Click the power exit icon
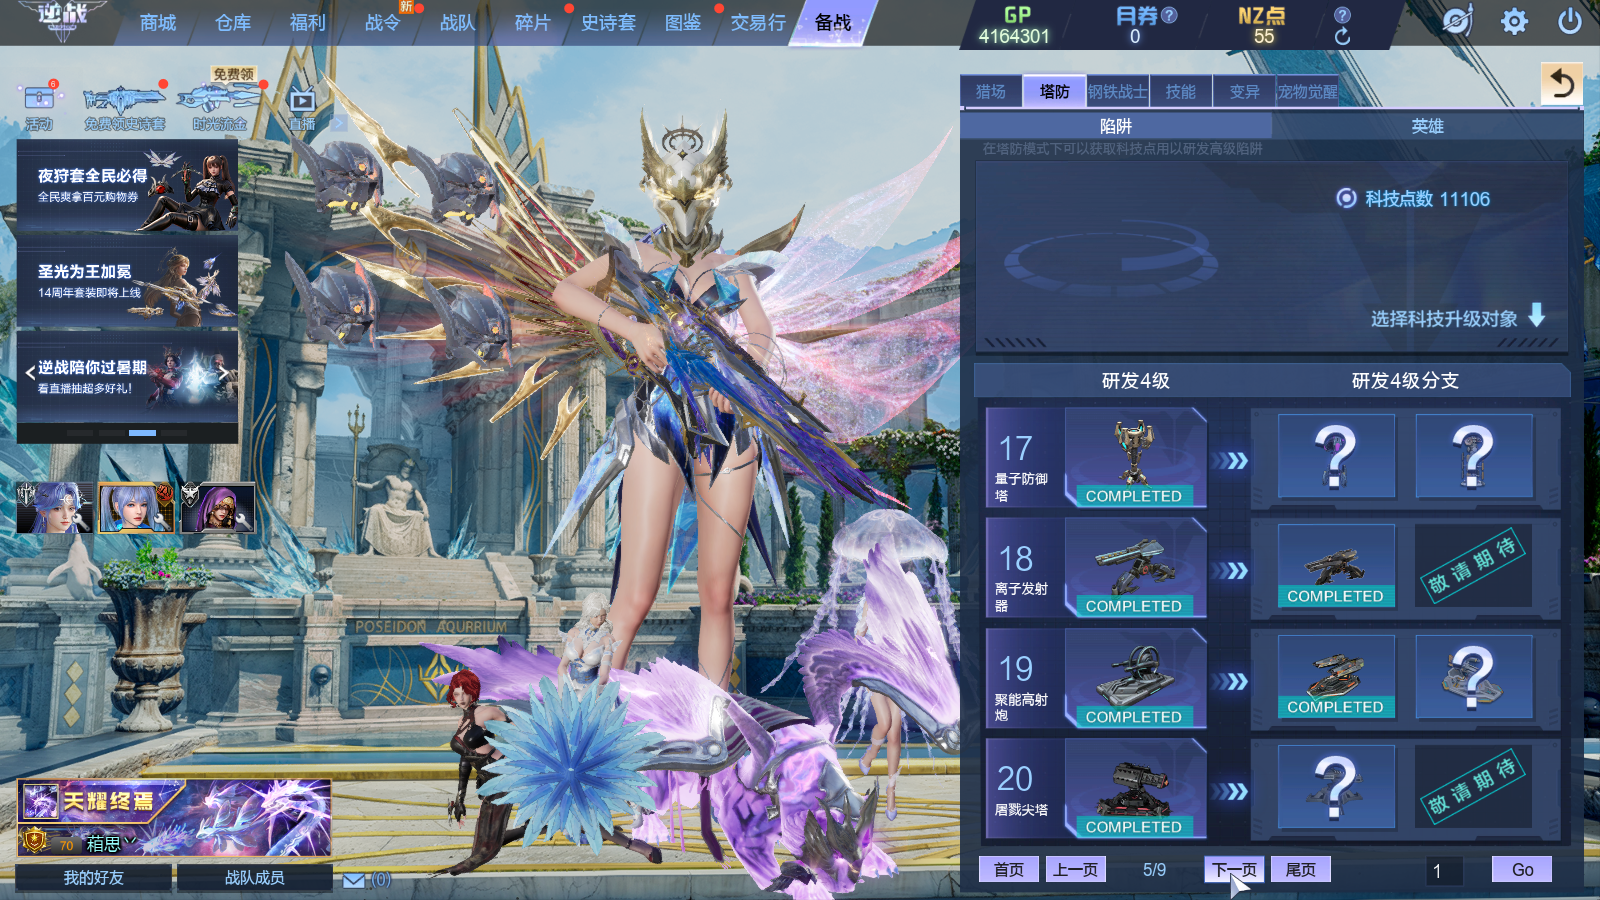The image size is (1600, 900). pos(1570,21)
